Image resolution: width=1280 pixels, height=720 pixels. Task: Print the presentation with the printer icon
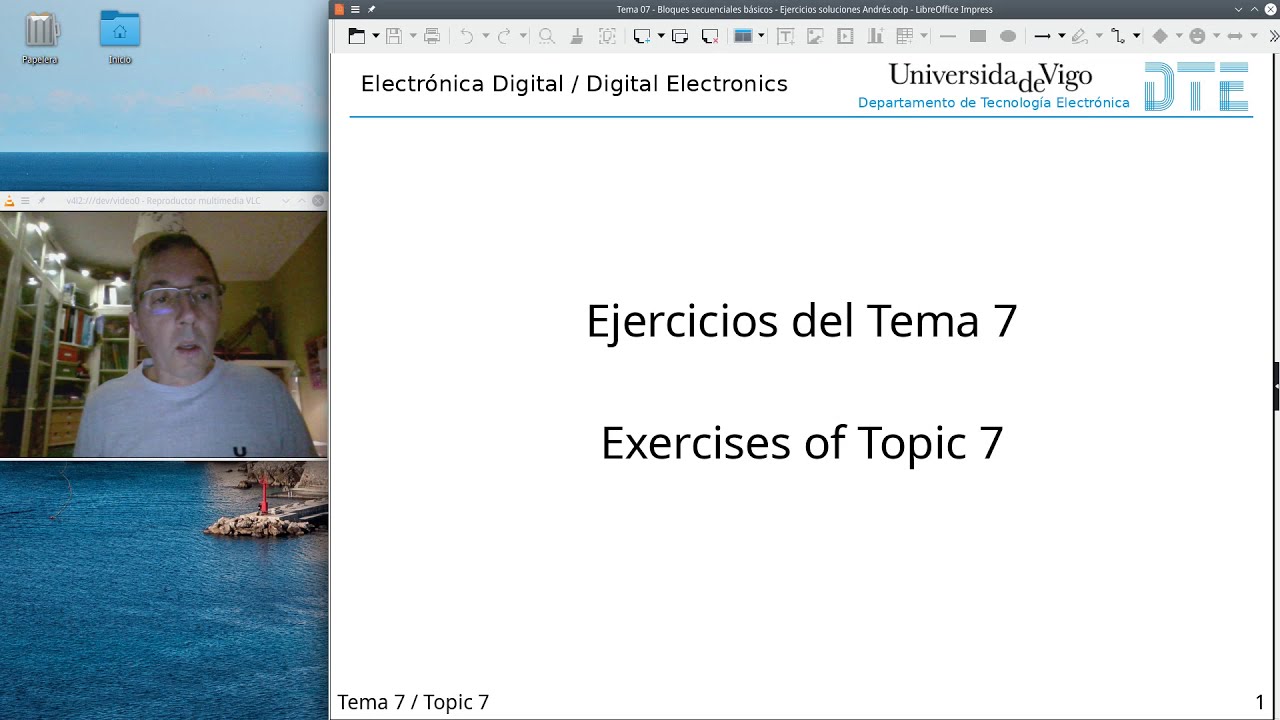432,36
